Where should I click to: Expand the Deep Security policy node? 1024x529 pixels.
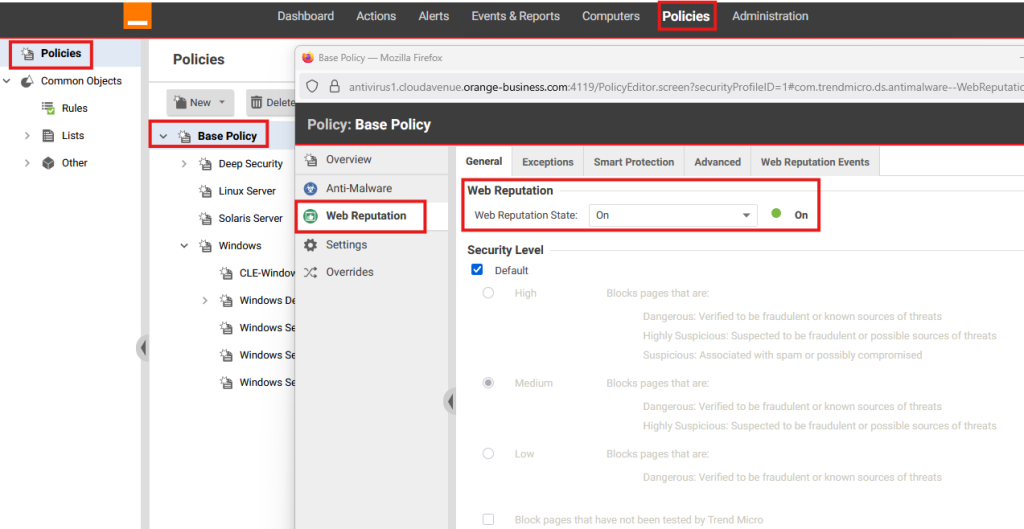[184, 164]
